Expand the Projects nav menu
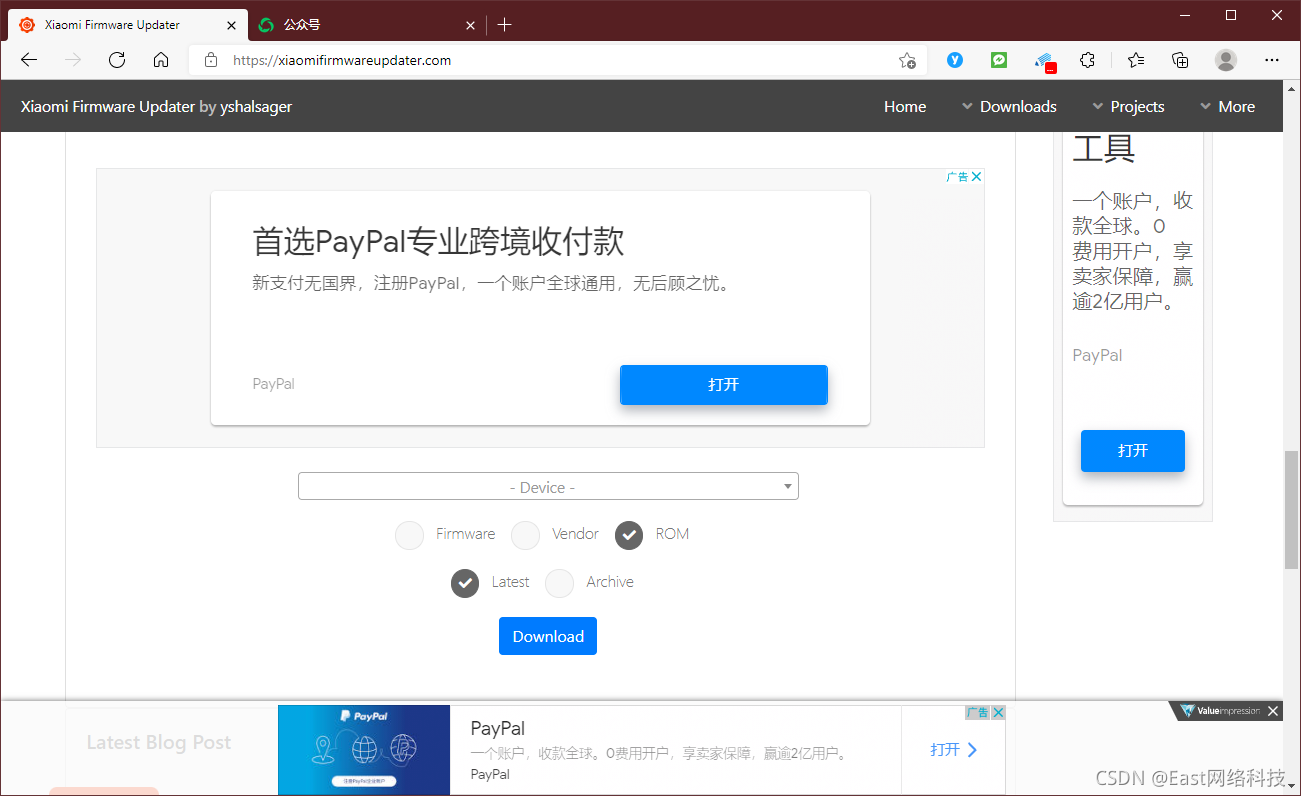This screenshot has height=796, width=1301. [x=1128, y=107]
